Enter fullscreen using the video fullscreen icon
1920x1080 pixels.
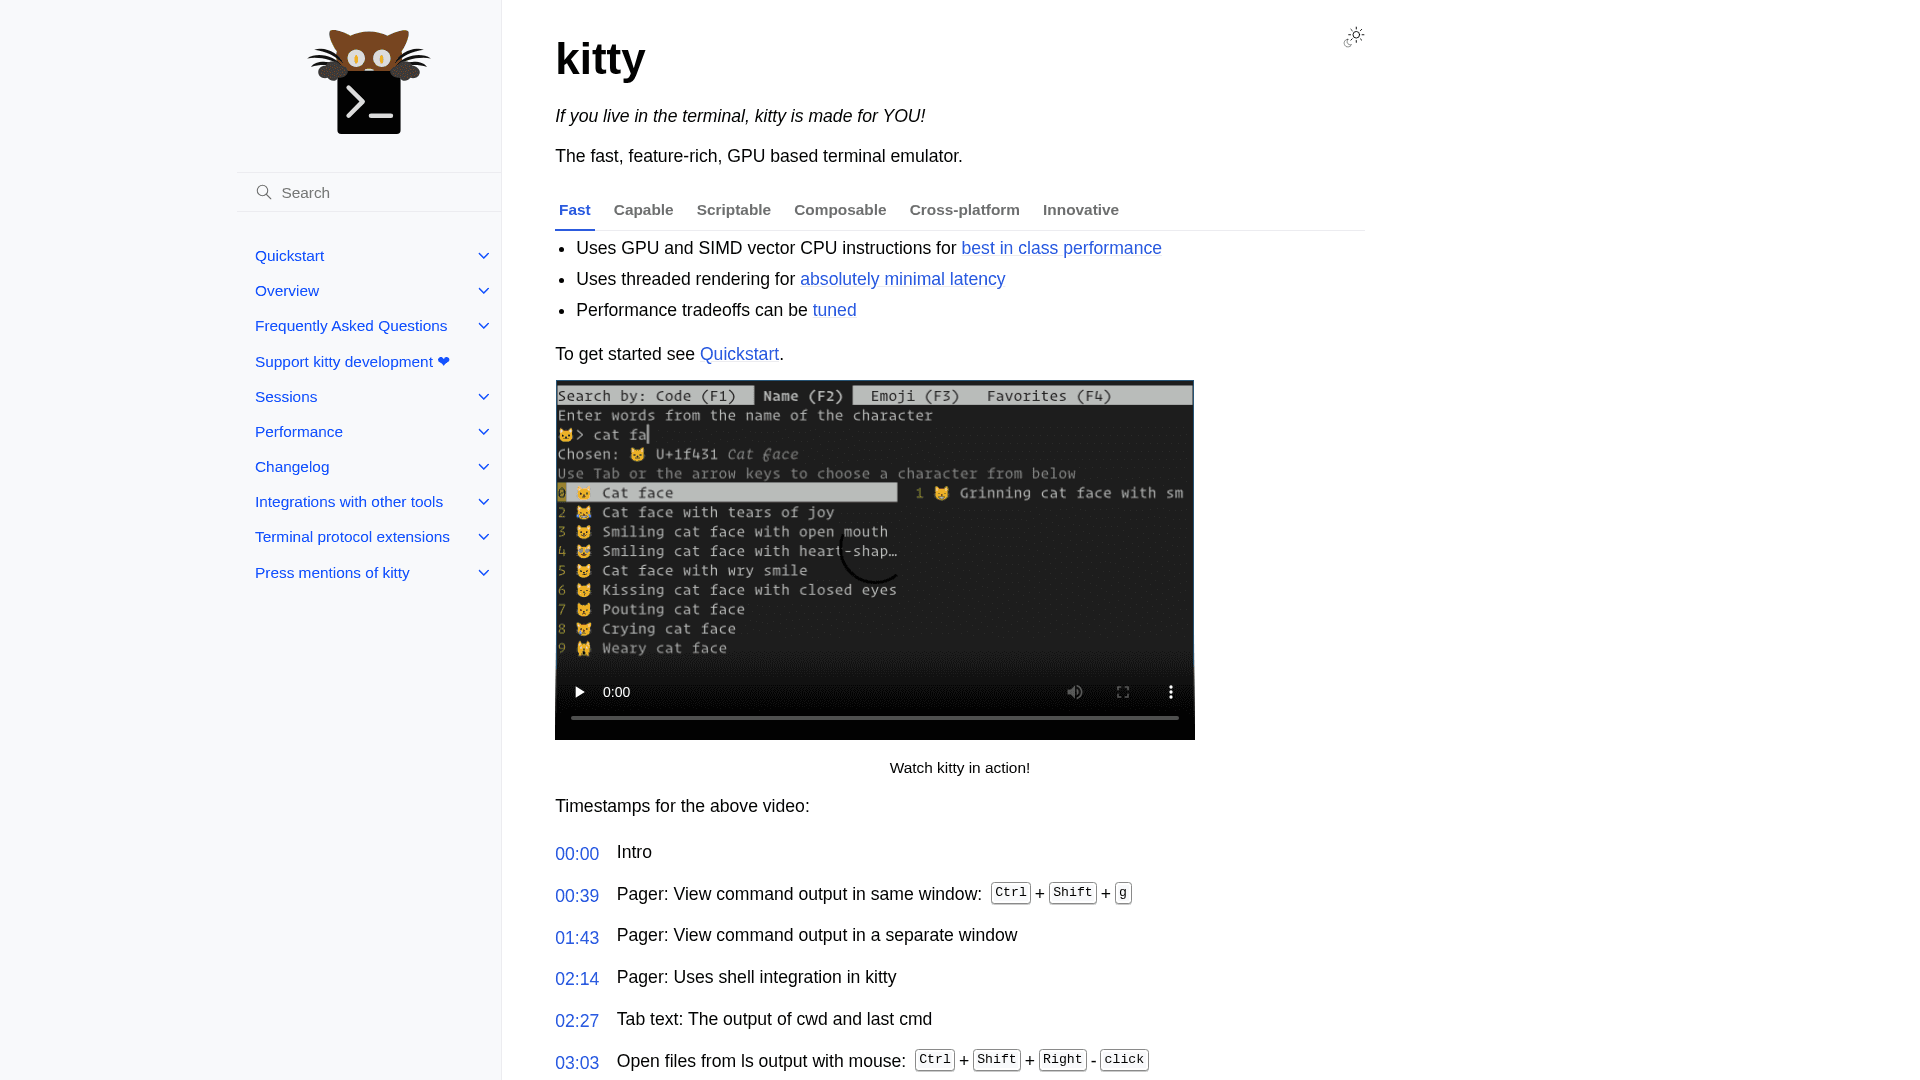tap(1123, 691)
